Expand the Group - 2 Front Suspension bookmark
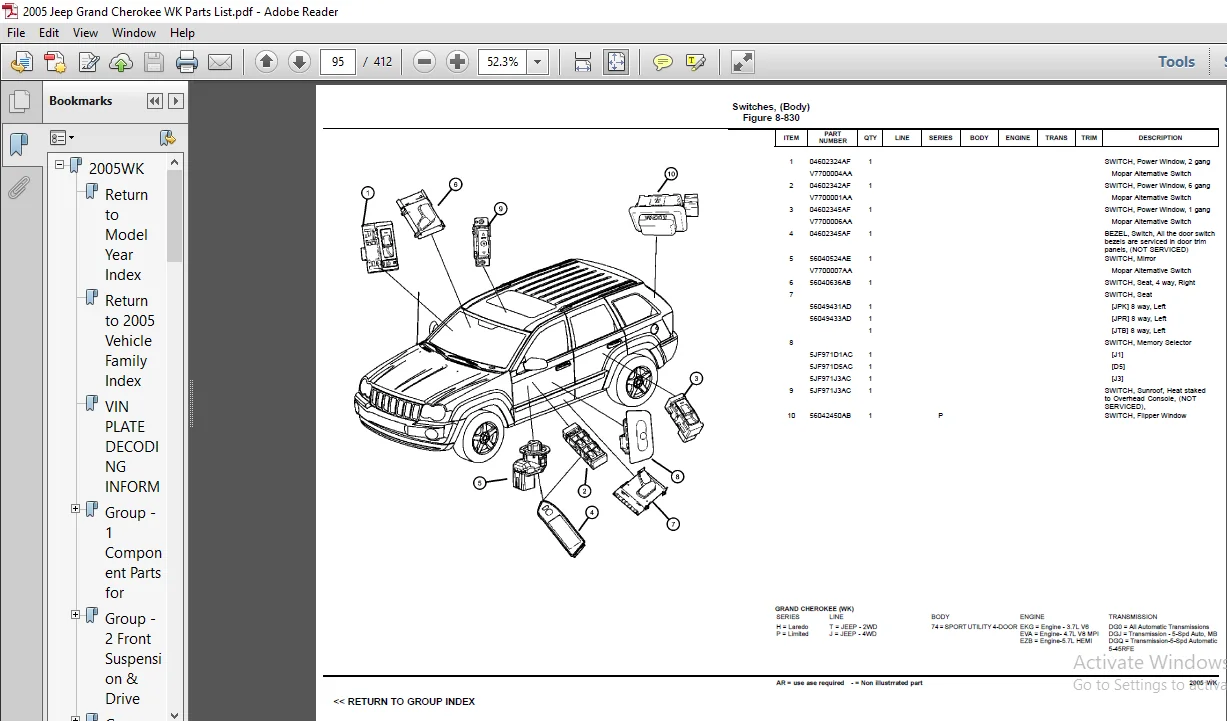This screenshot has height=721, width=1227. (x=76, y=615)
